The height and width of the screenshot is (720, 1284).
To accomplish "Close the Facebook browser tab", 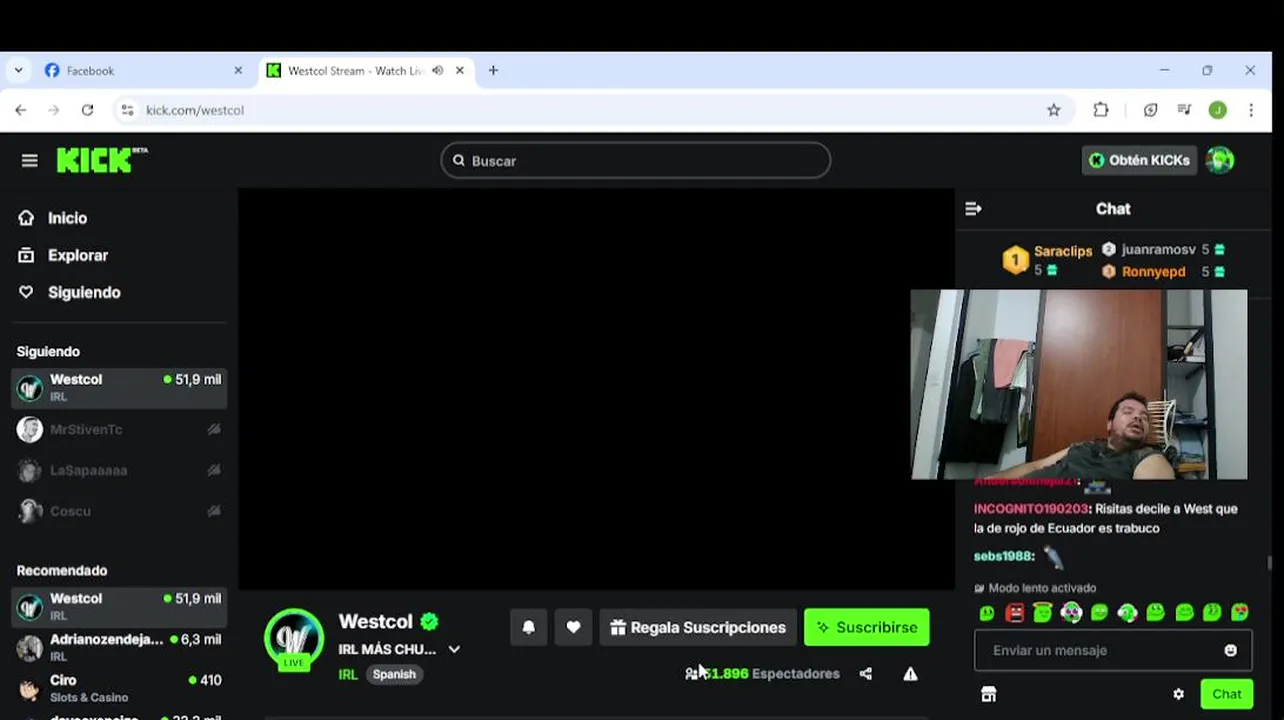I will point(238,71).
